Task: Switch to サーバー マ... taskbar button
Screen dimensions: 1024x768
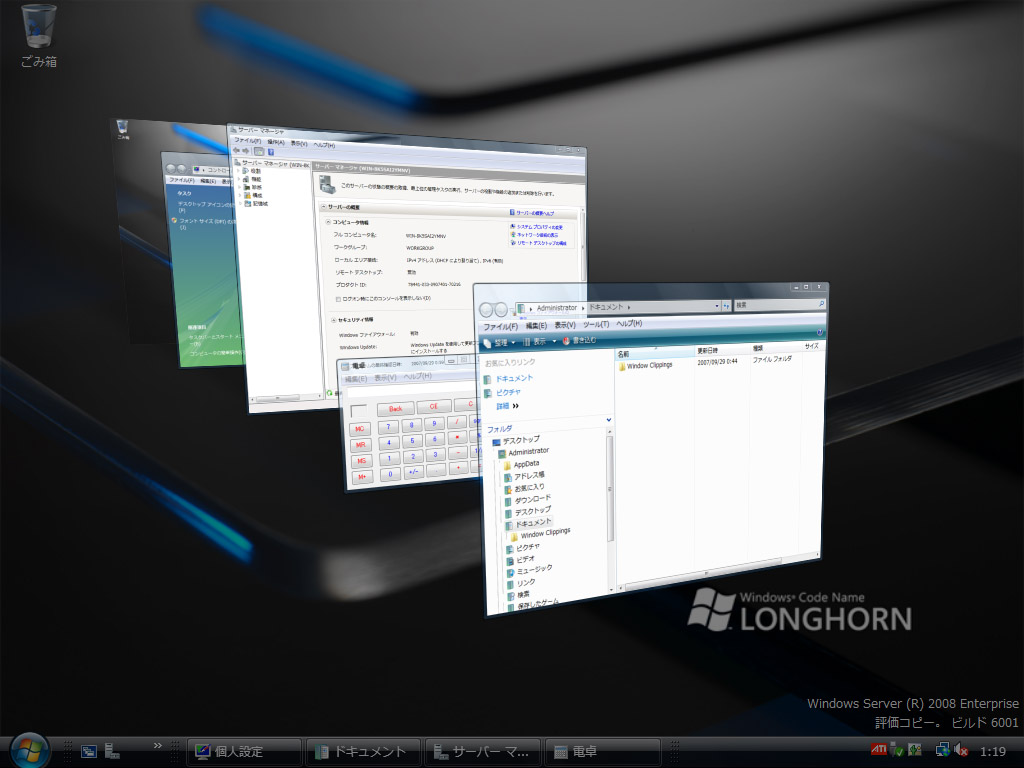Action: pos(482,752)
